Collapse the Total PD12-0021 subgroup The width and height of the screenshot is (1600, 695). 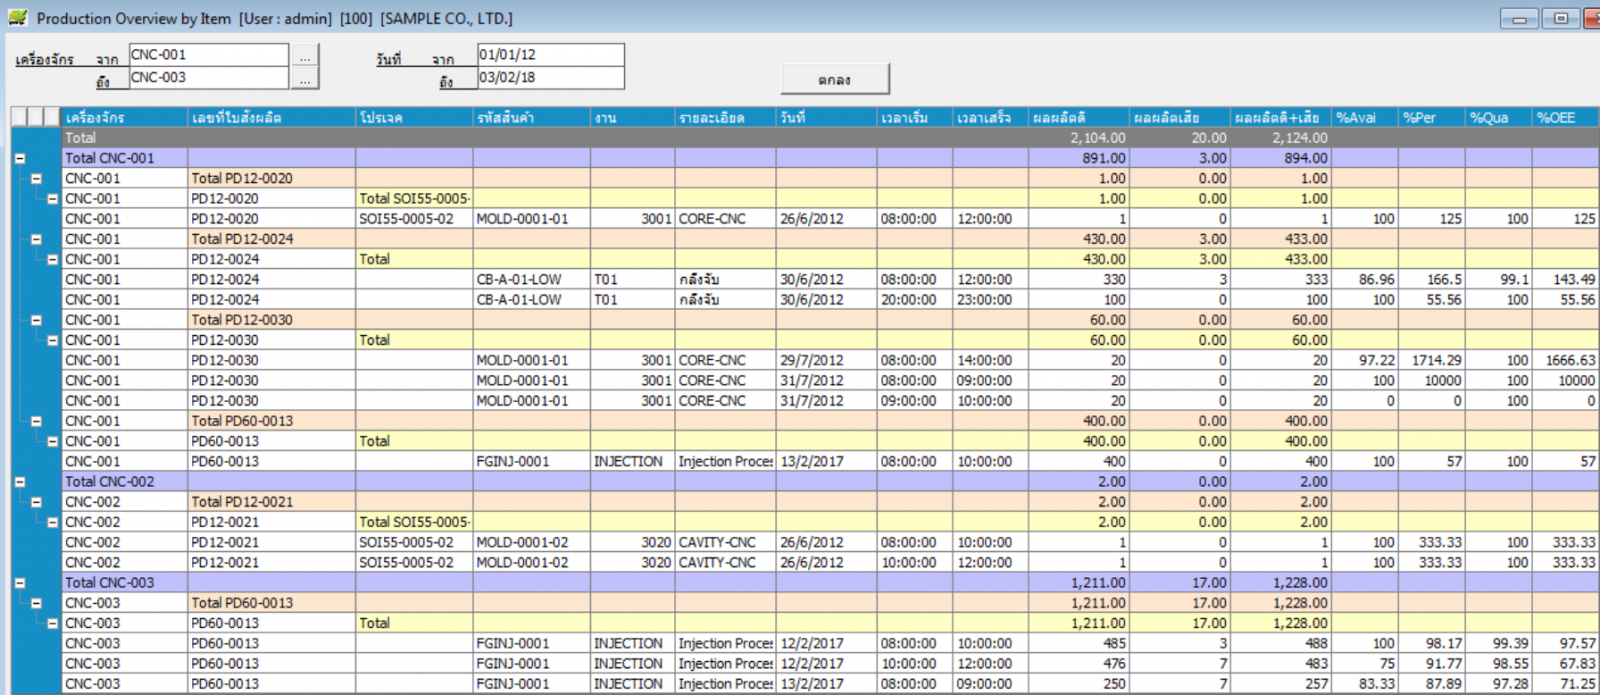pos(36,502)
